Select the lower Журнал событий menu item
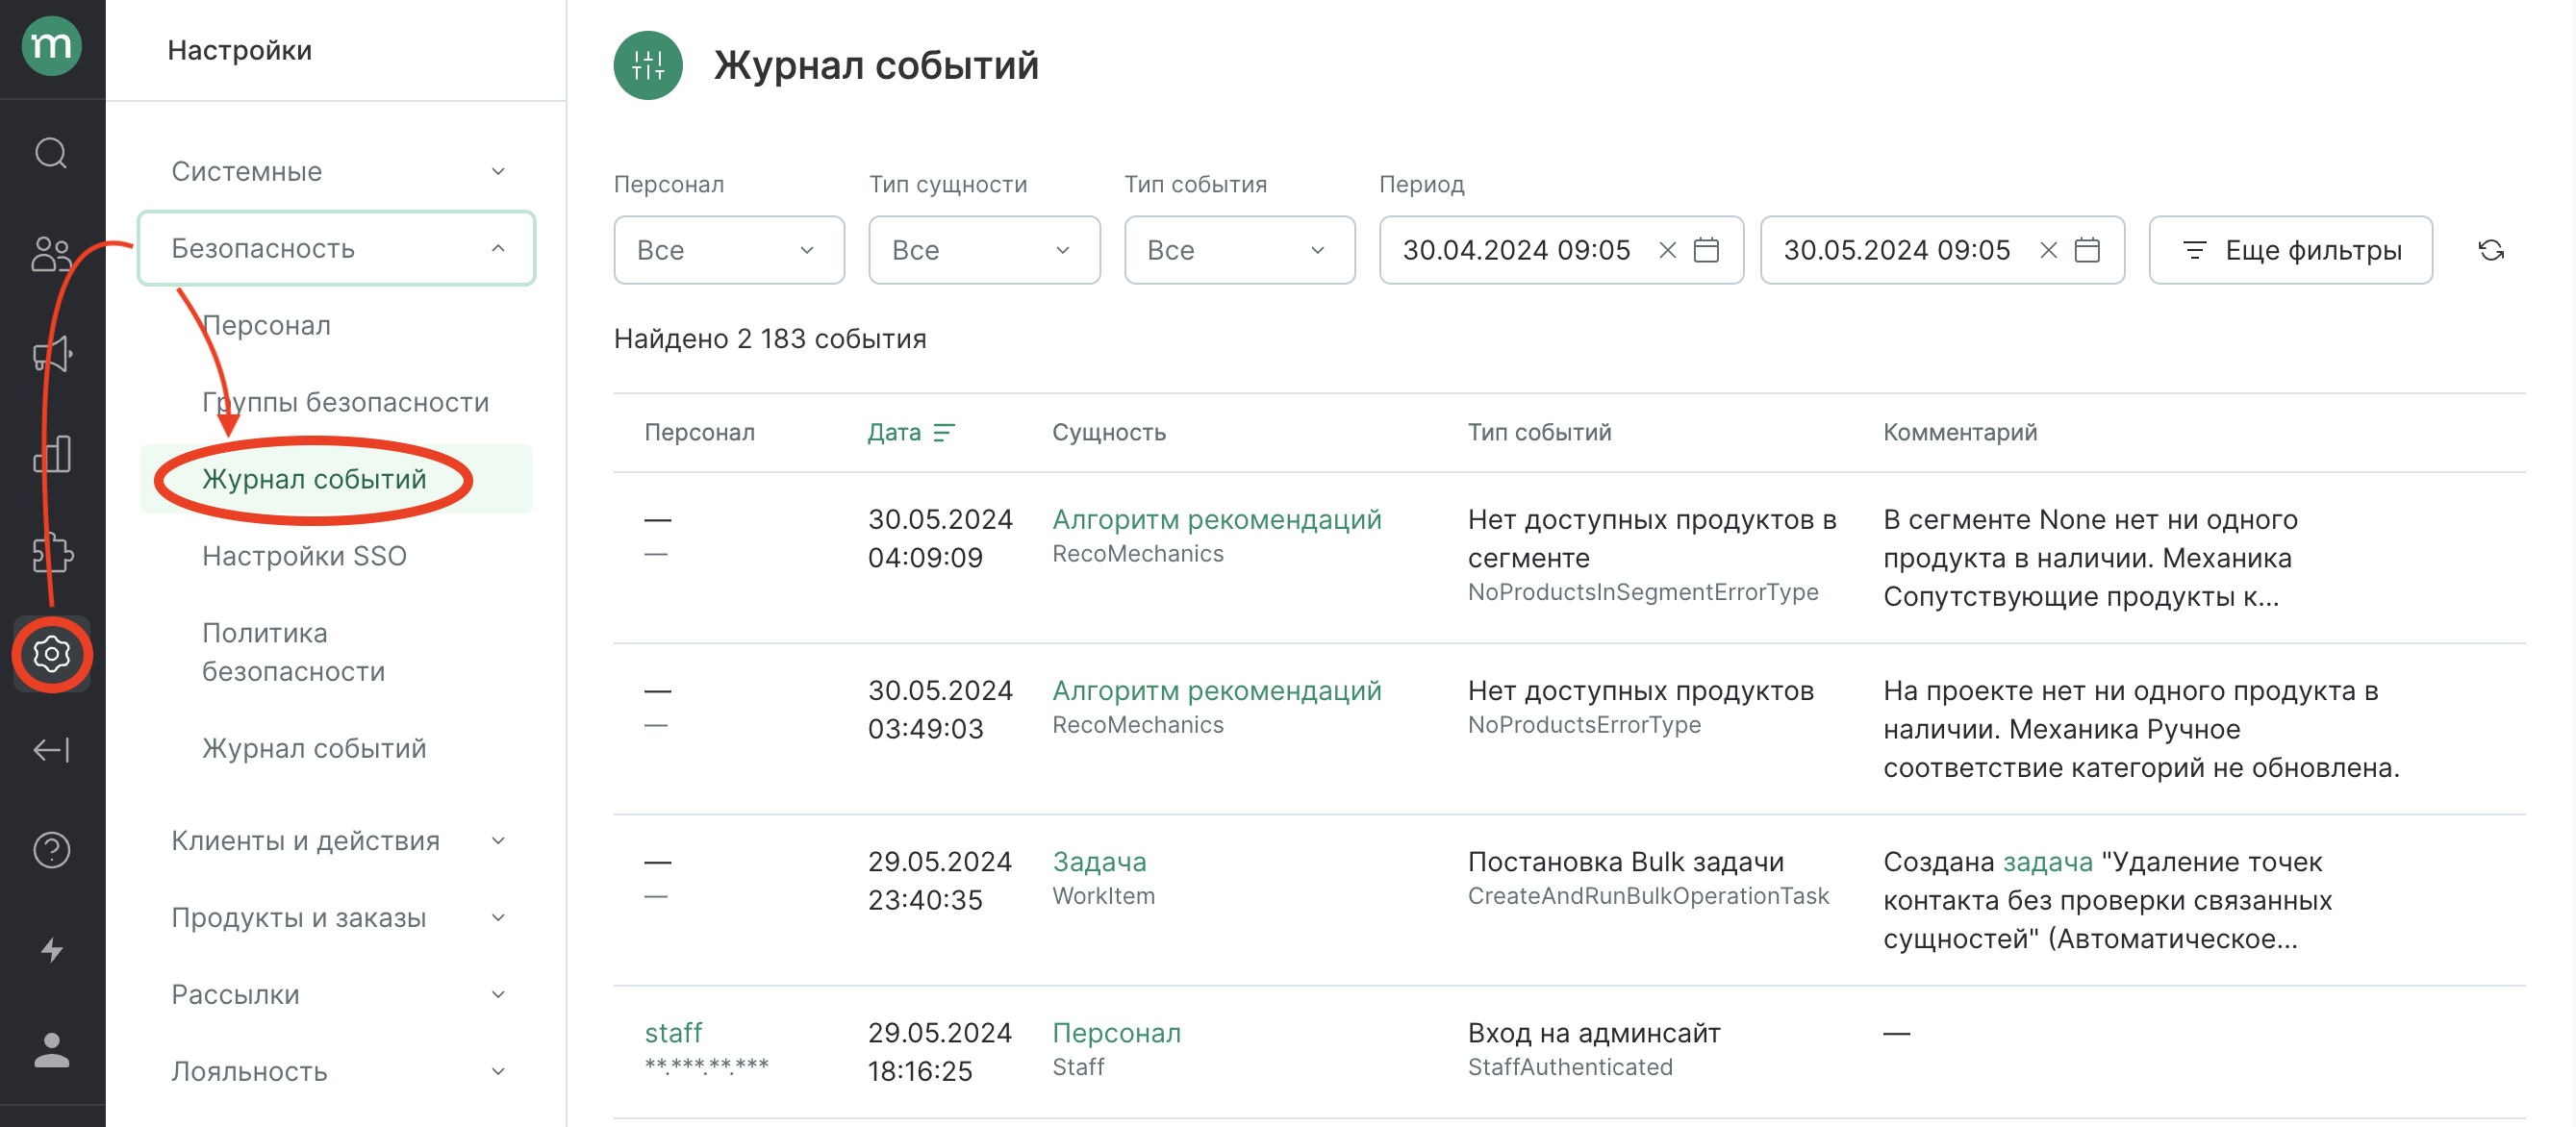The image size is (2576, 1127). pos(314,748)
